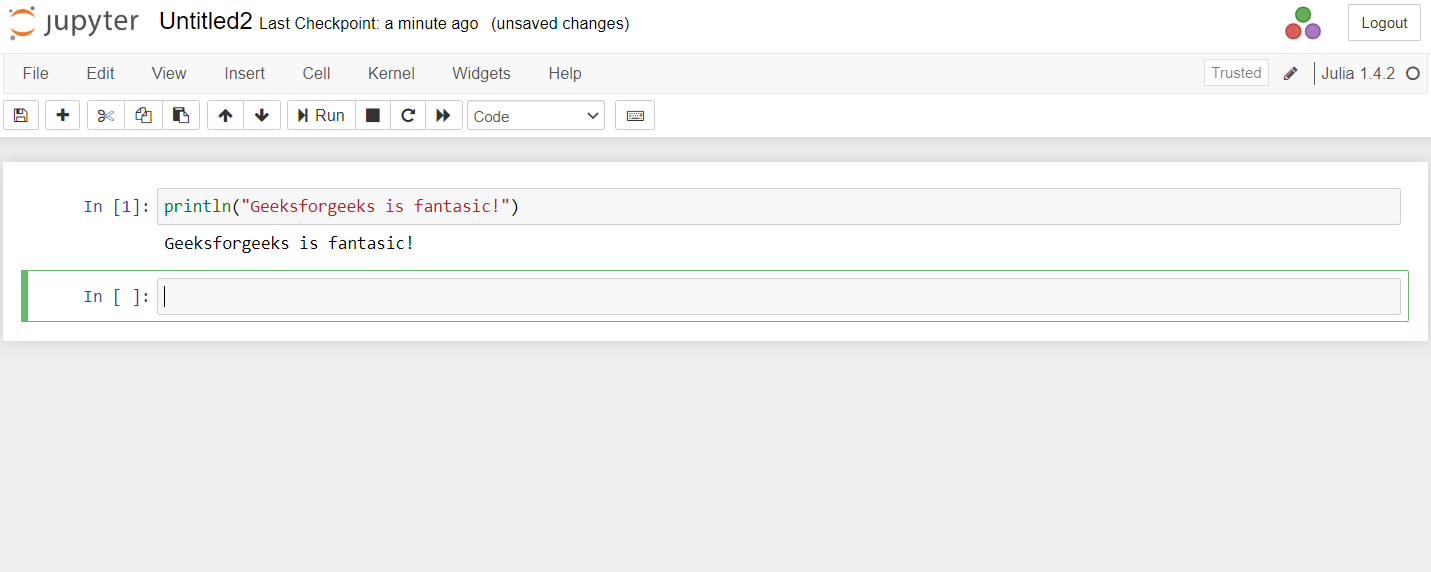Click into the empty code cell

click(x=778, y=296)
